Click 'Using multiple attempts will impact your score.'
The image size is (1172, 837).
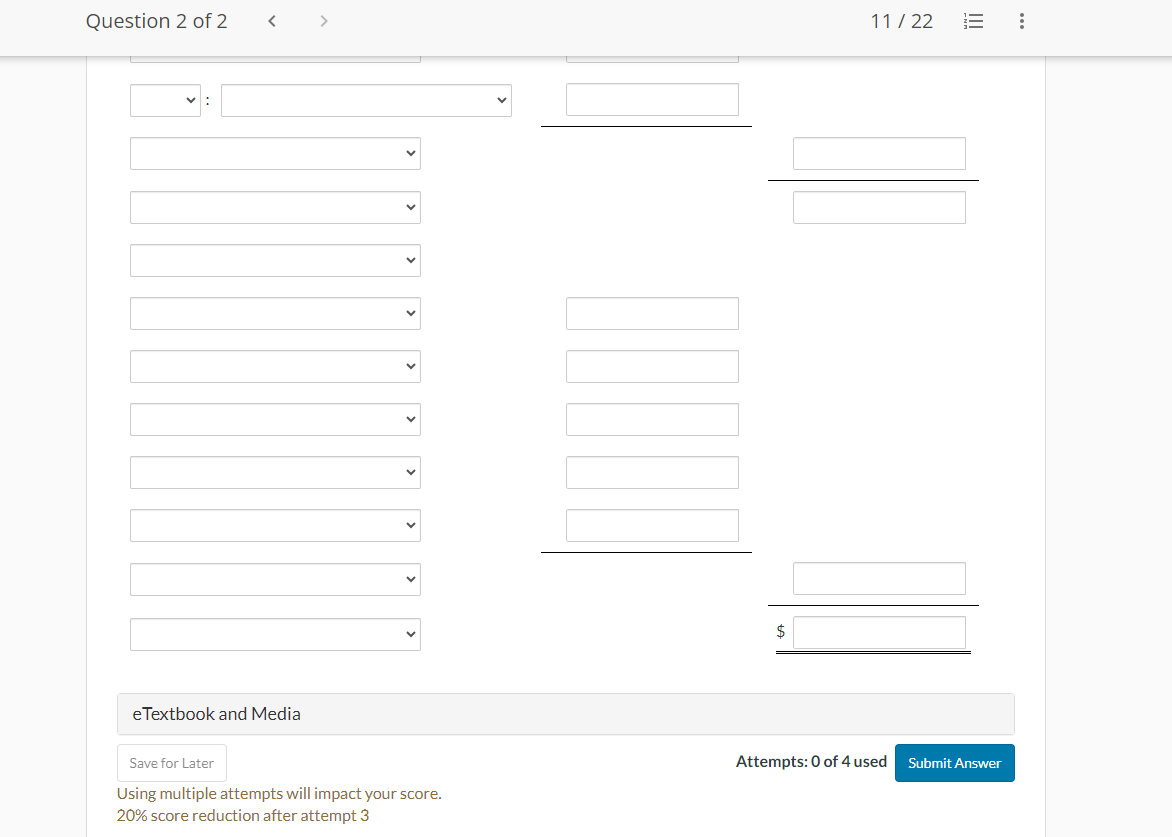click(279, 794)
